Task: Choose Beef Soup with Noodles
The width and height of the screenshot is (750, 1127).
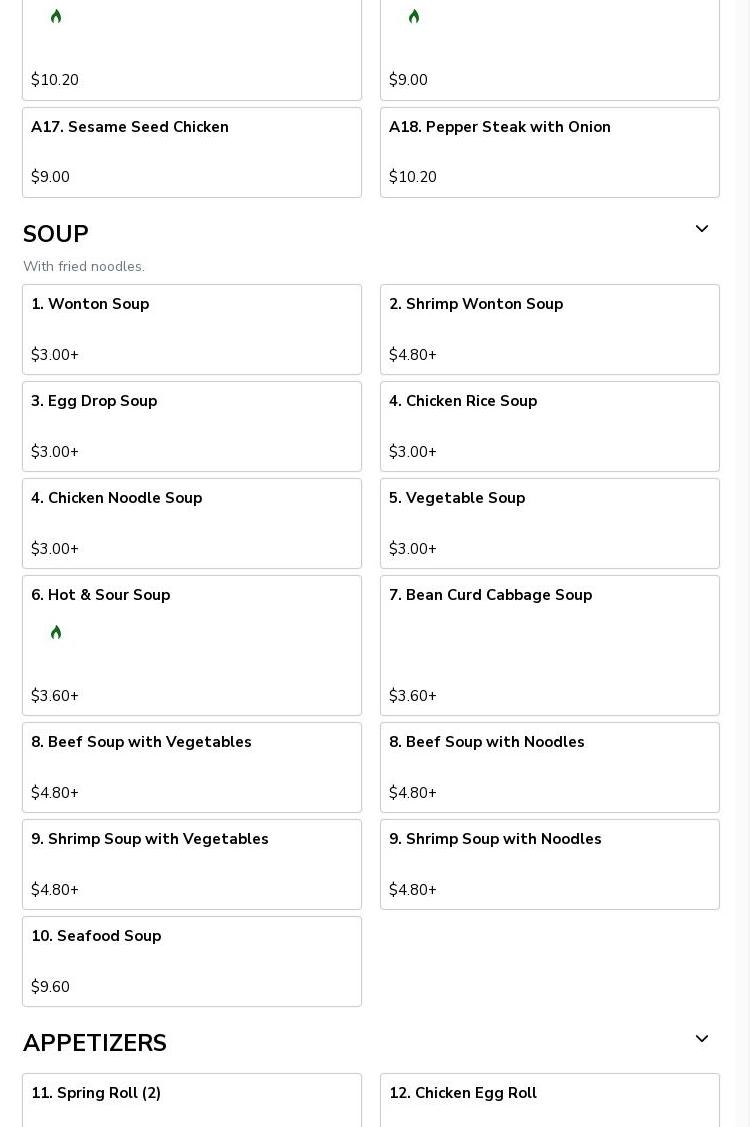Action: tap(550, 768)
